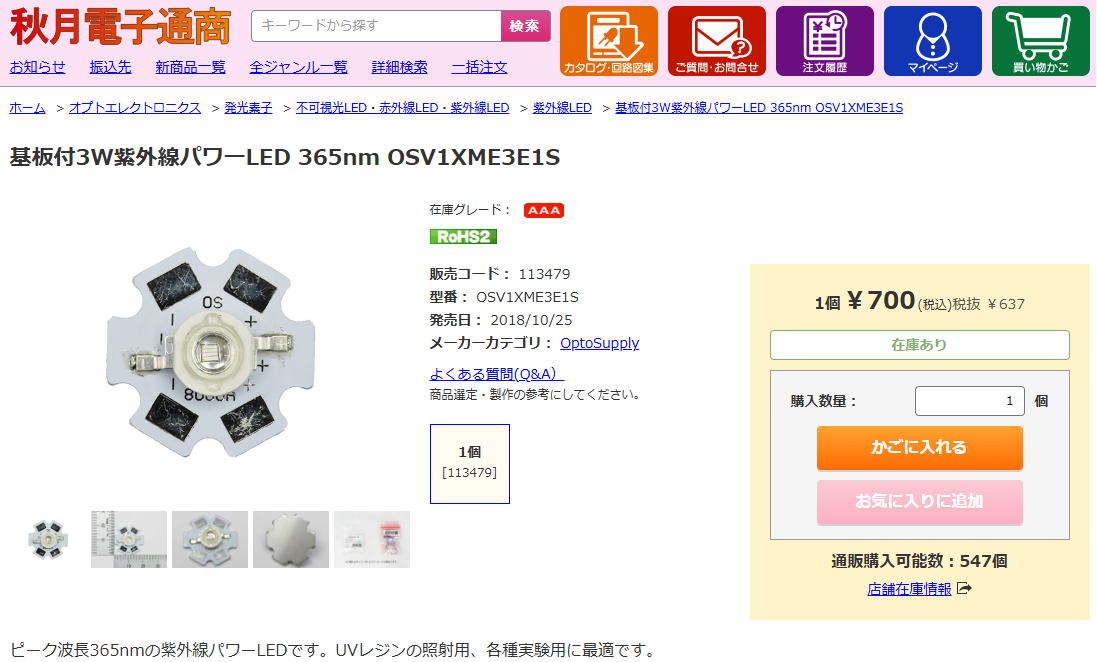Open the よくある質問(Q&A) link

click(x=496, y=374)
